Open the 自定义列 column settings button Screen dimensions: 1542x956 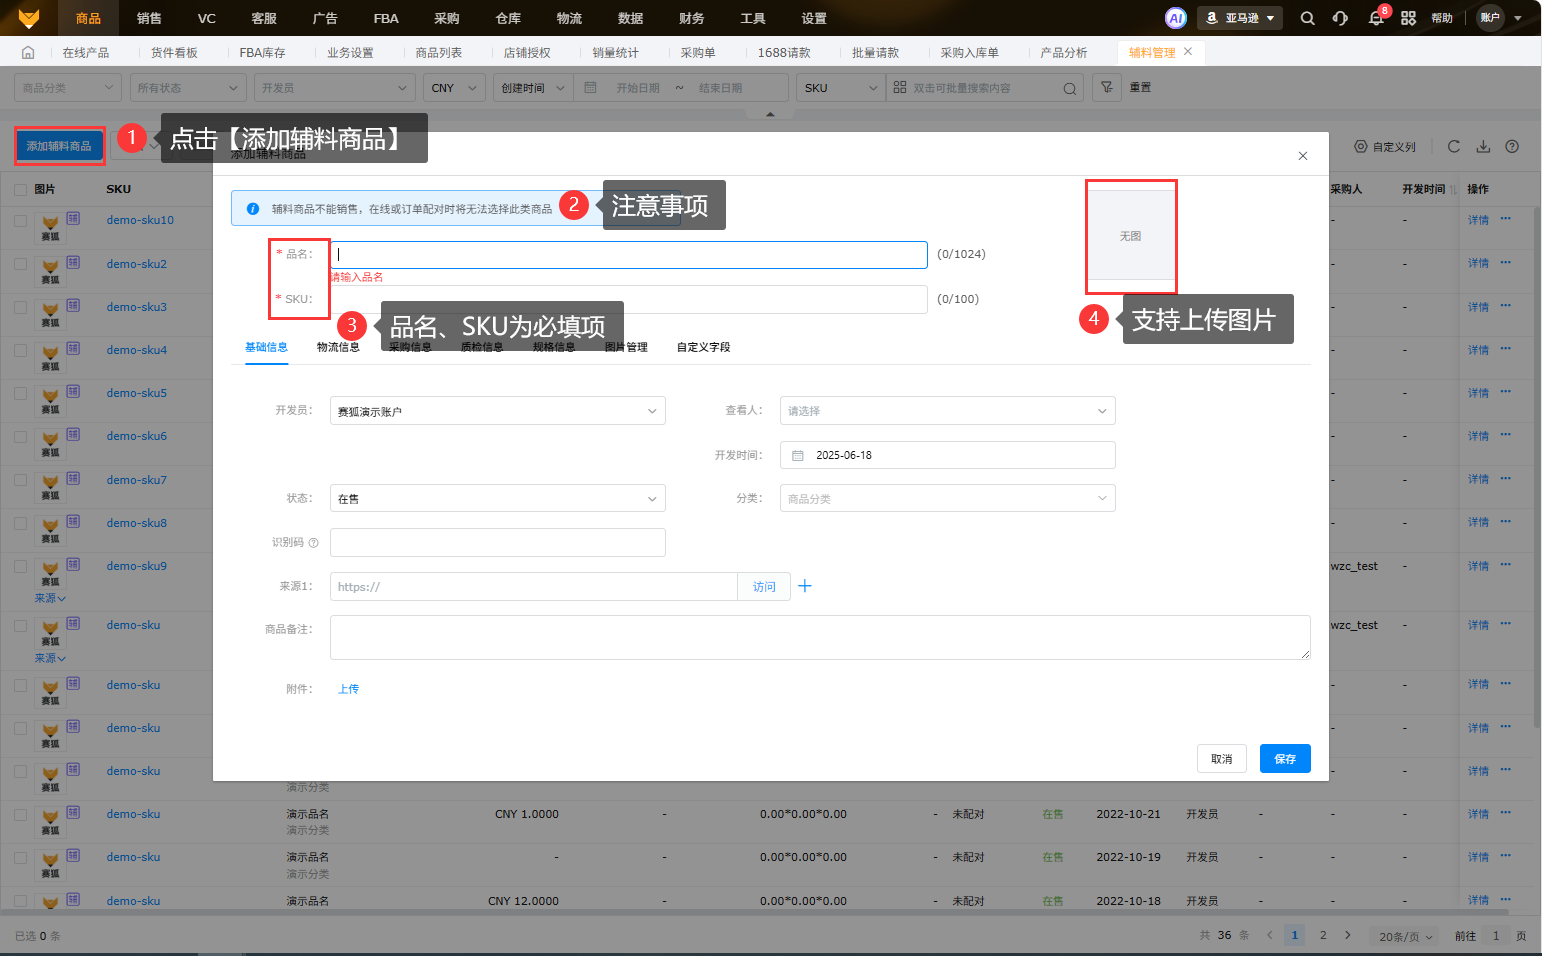tap(1385, 146)
